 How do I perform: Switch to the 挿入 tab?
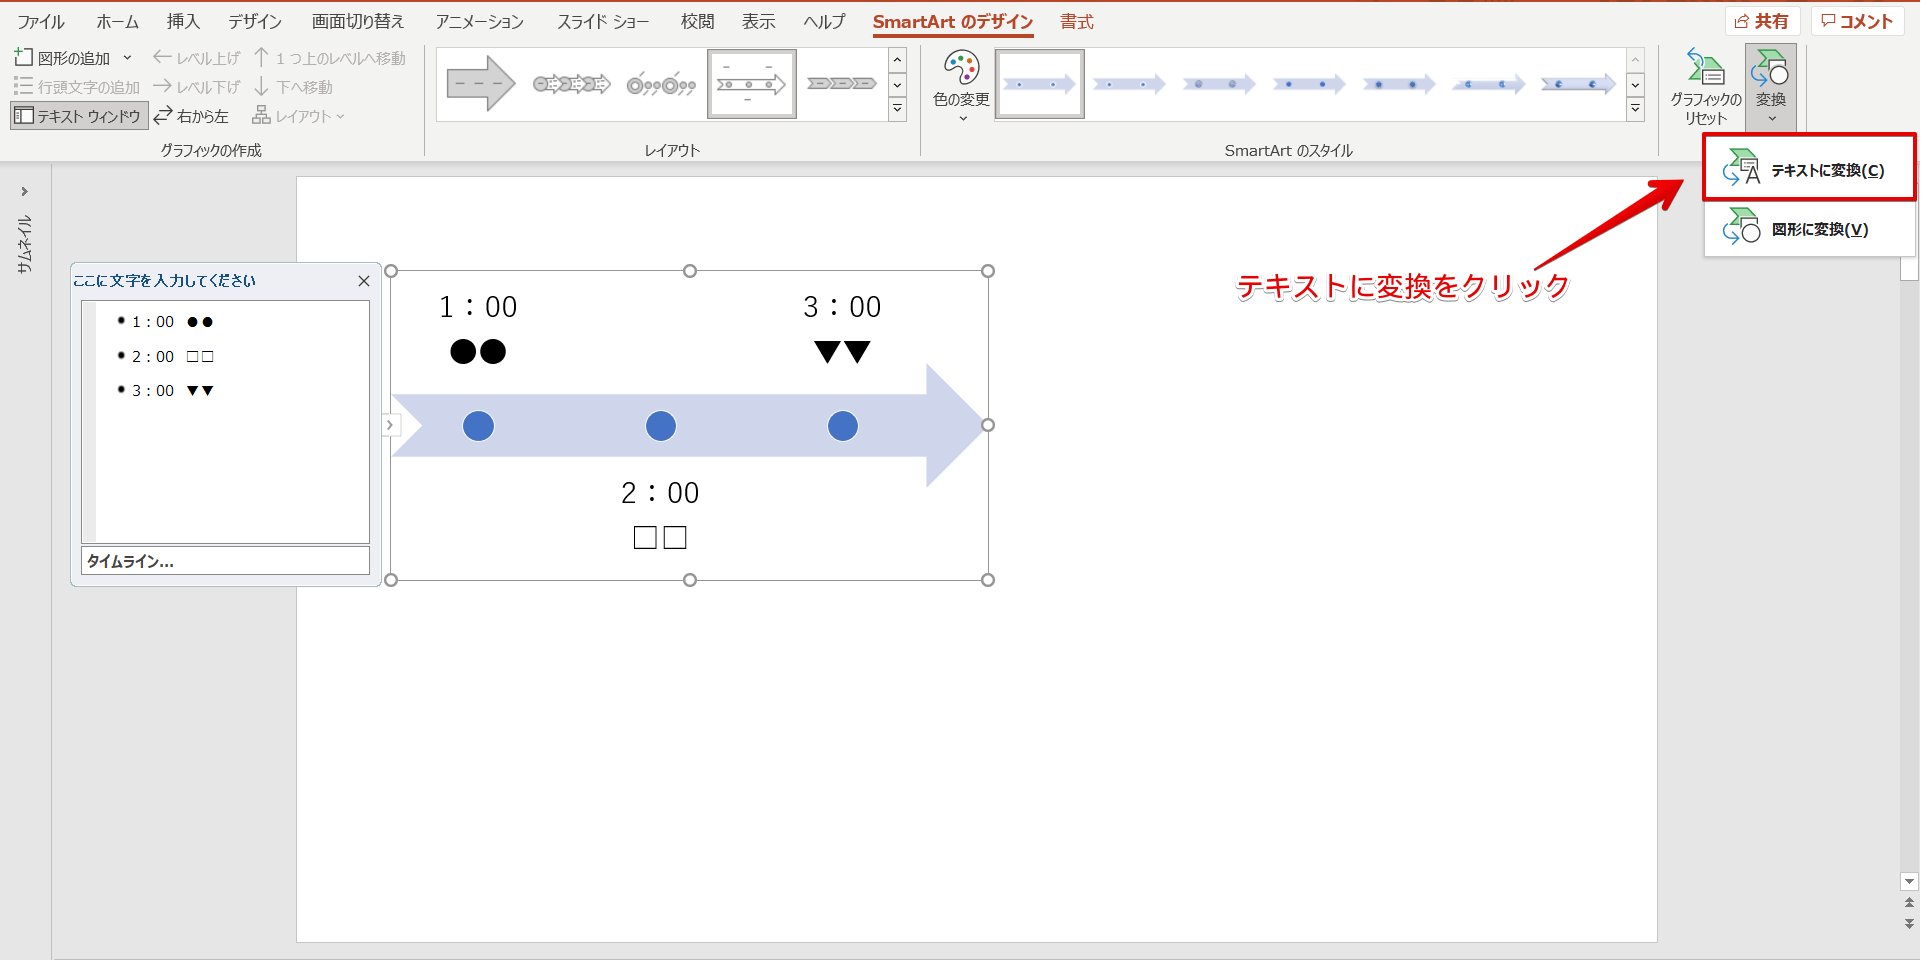[183, 21]
